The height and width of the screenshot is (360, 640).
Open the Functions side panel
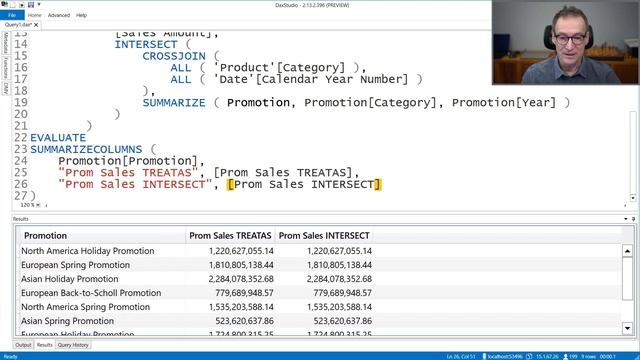pos(6,68)
